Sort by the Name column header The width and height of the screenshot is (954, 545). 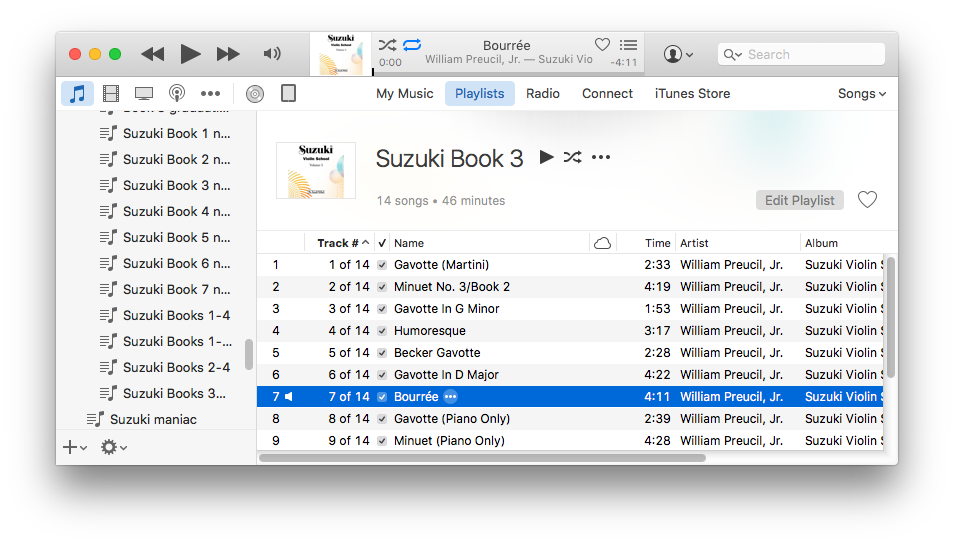489,243
